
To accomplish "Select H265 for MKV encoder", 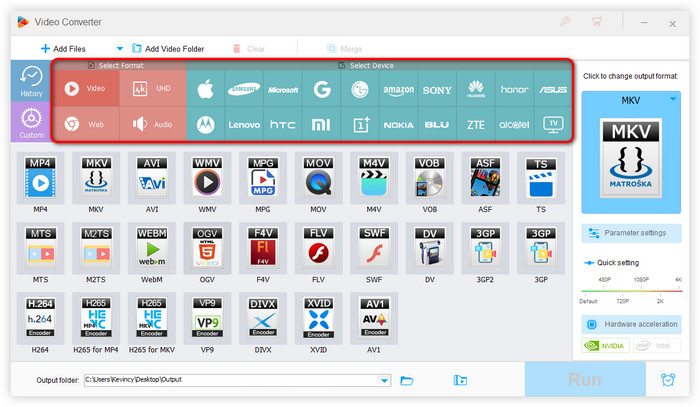I will [152, 318].
